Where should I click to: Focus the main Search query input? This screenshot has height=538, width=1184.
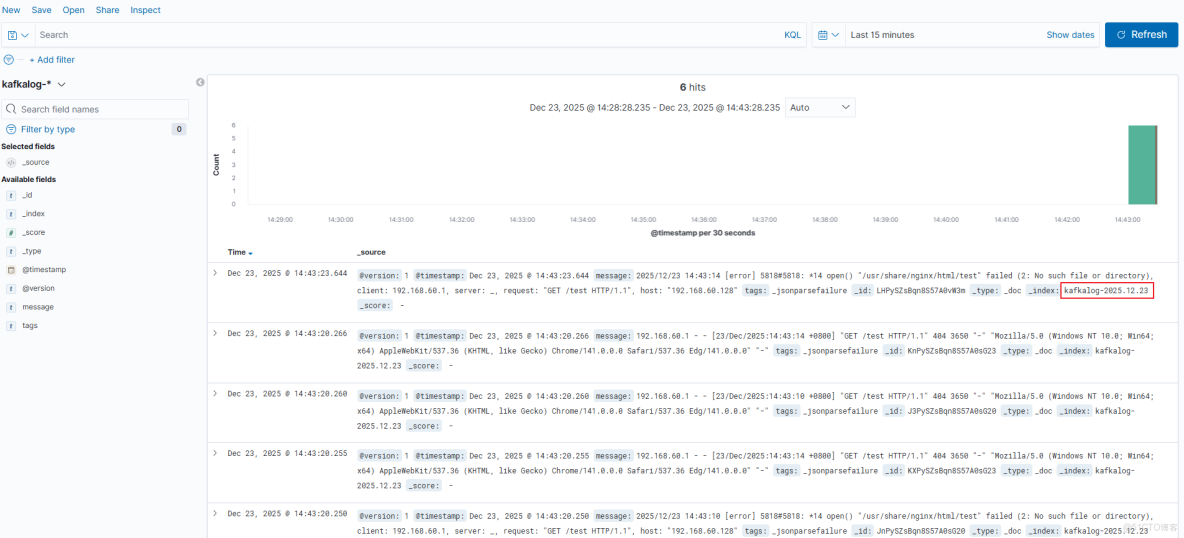408,35
